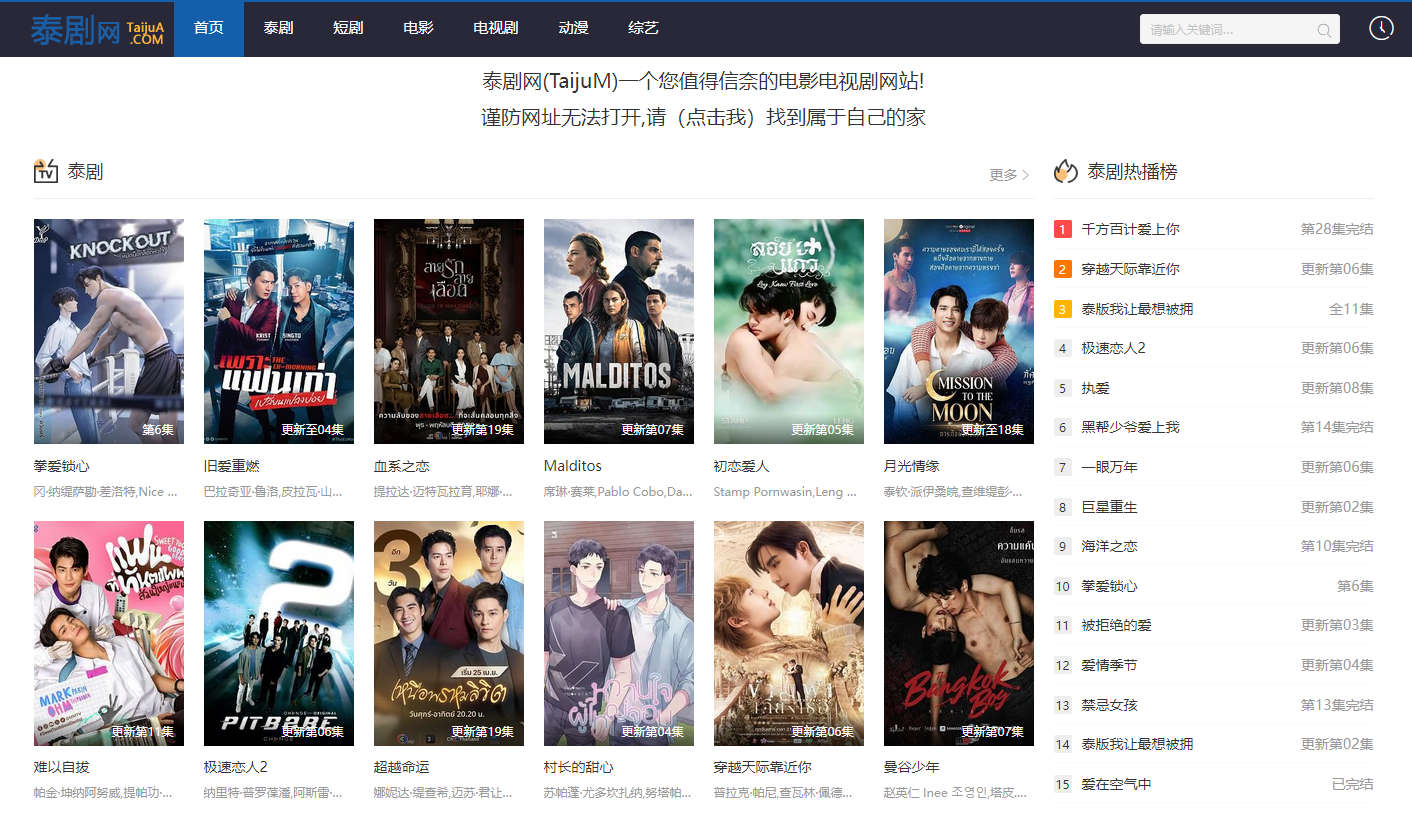Open rank 1 千方百计爱上你
This screenshot has height=833, width=1412.
(1131, 229)
